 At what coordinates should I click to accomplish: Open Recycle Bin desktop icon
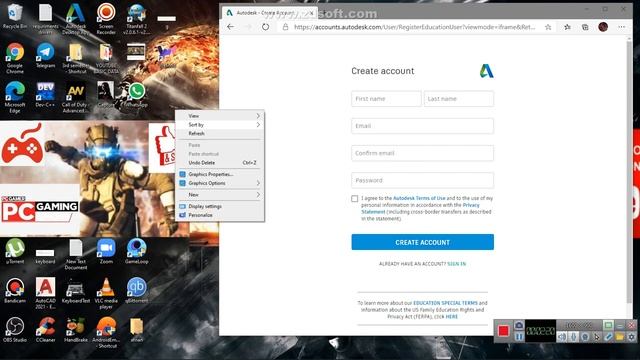tap(15, 17)
